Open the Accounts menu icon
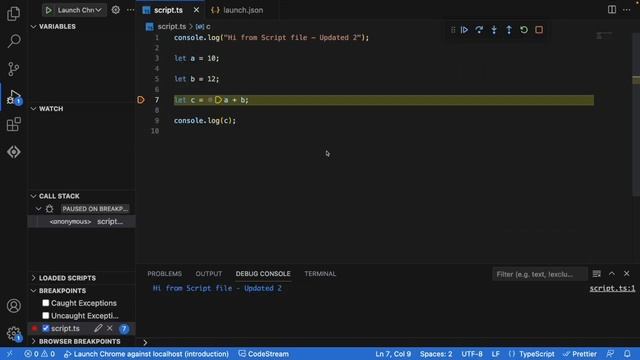640x360 pixels. [13, 306]
